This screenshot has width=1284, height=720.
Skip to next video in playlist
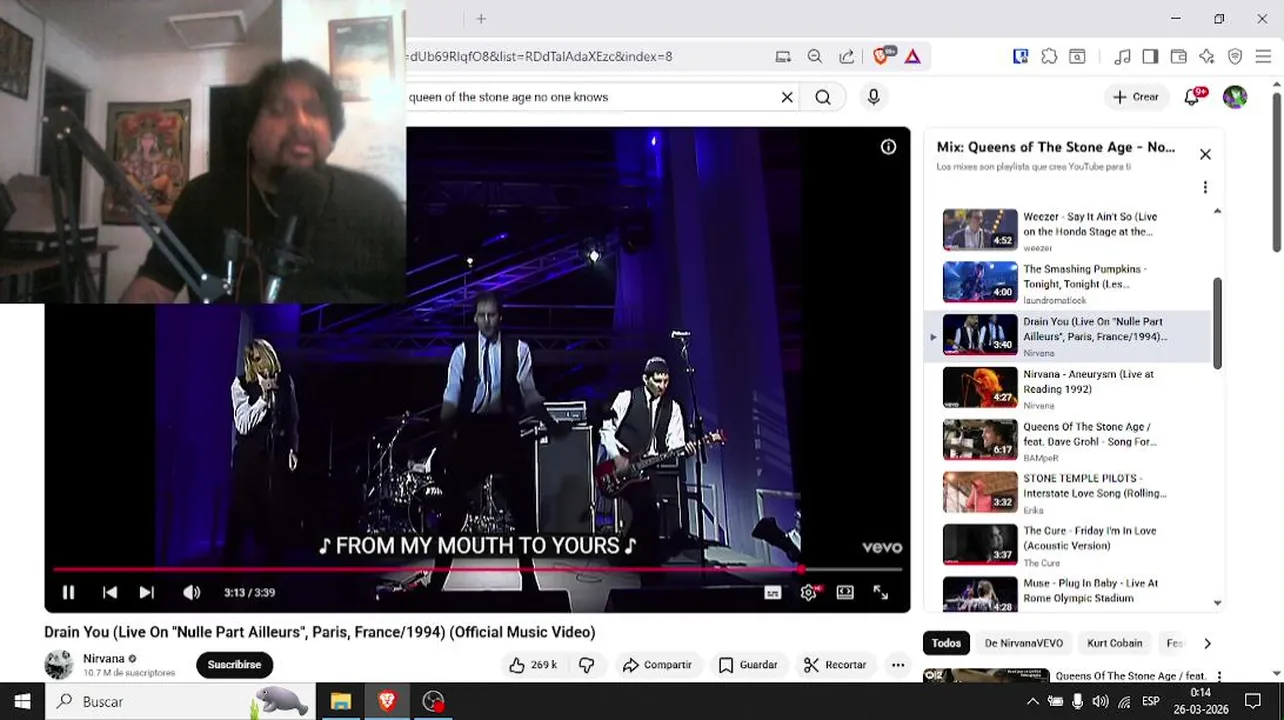pyautogui.click(x=146, y=592)
